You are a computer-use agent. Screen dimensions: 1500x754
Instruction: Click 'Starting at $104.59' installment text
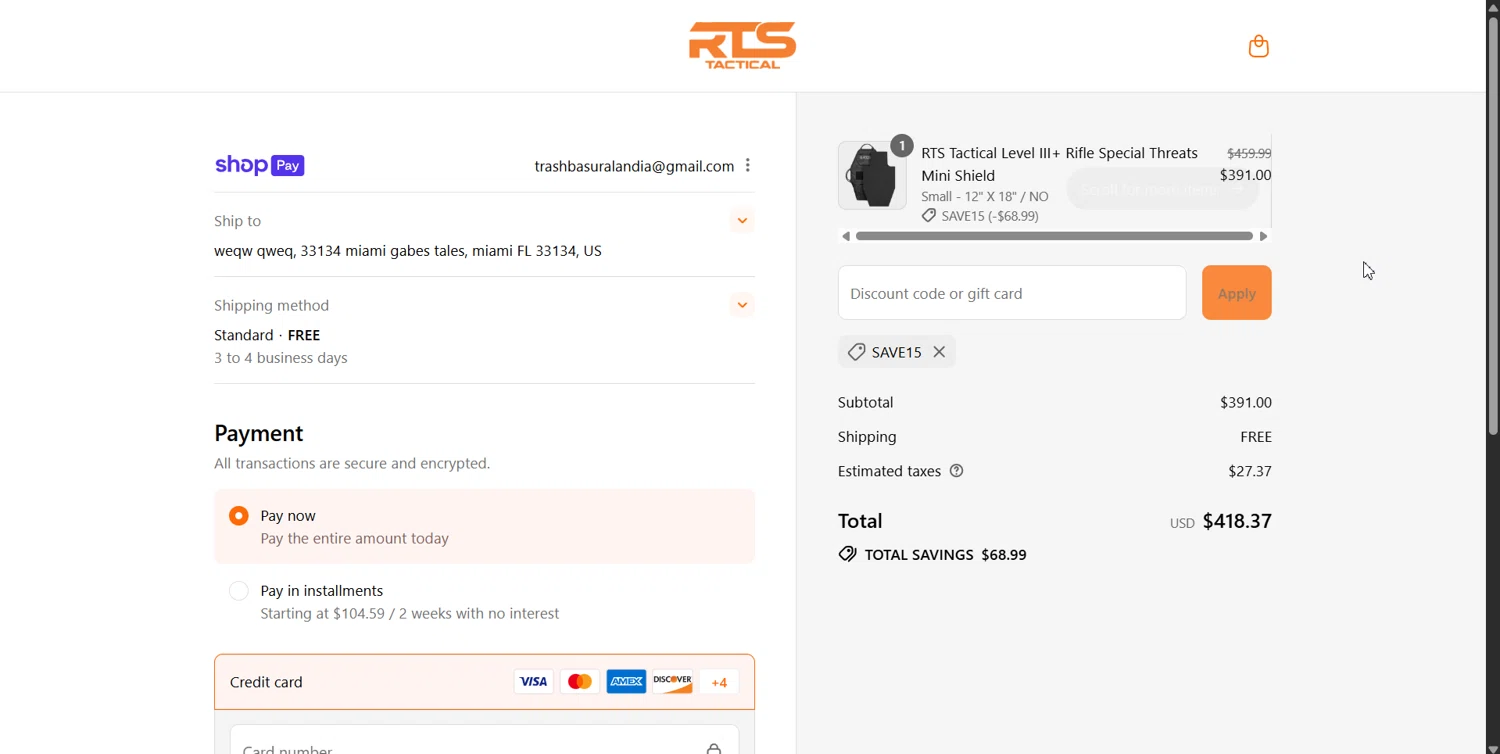pyautogui.click(x=410, y=613)
